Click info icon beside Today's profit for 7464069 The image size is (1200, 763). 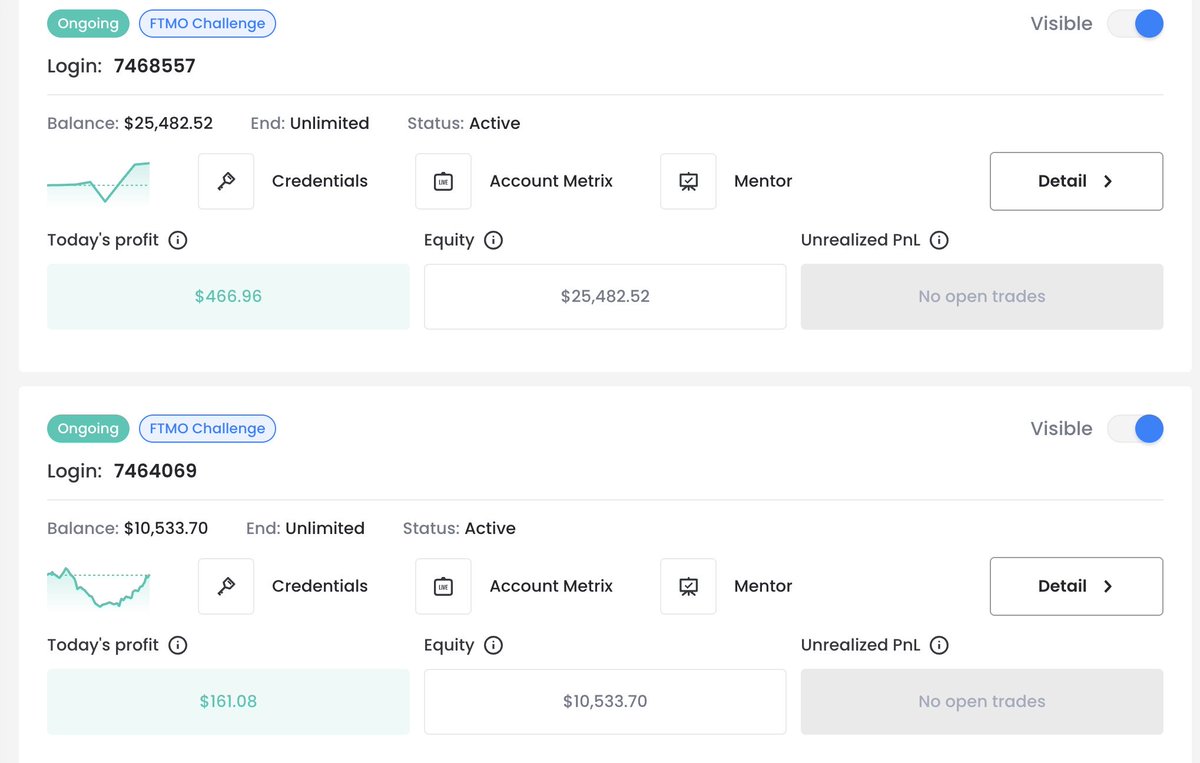[x=178, y=645]
